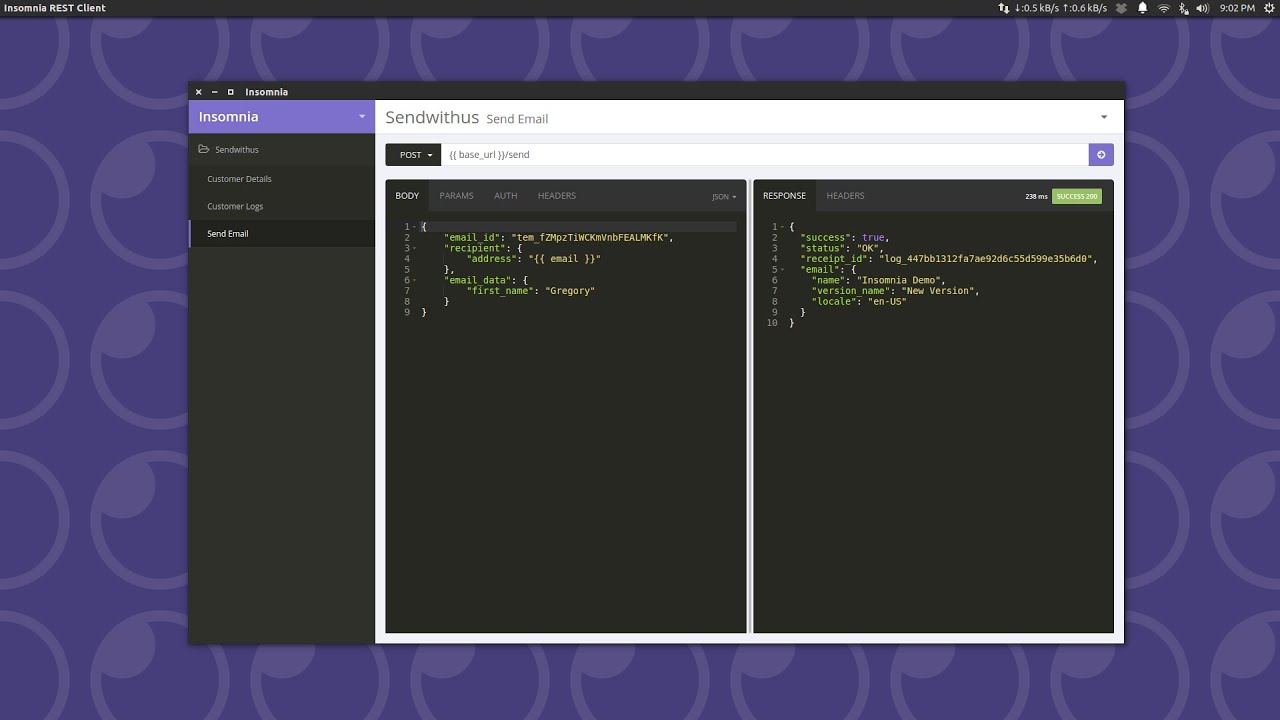The height and width of the screenshot is (720, 1280).
Task: Open the network speed indicator in the top bar
Action: pyautogui.click(x=1053, y=8)
